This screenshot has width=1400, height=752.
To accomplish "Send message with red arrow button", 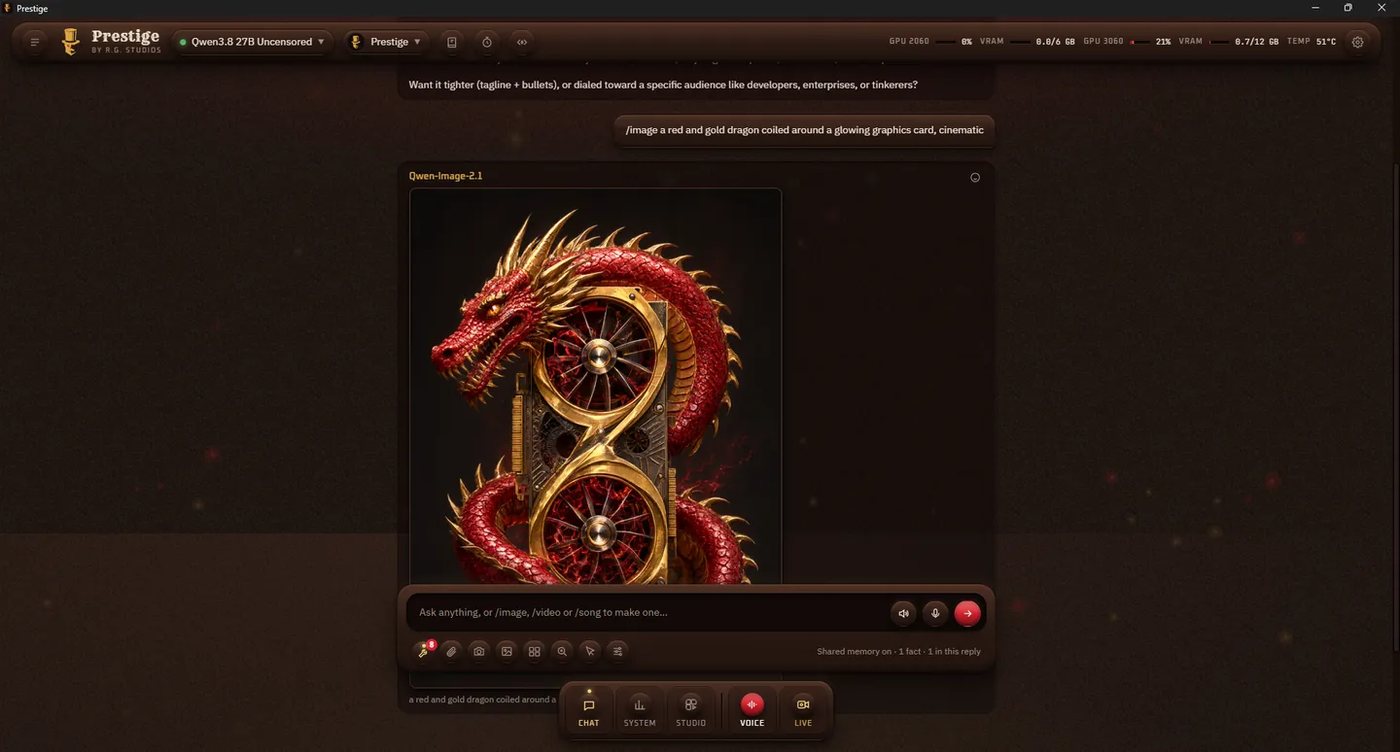I will 967,613.
